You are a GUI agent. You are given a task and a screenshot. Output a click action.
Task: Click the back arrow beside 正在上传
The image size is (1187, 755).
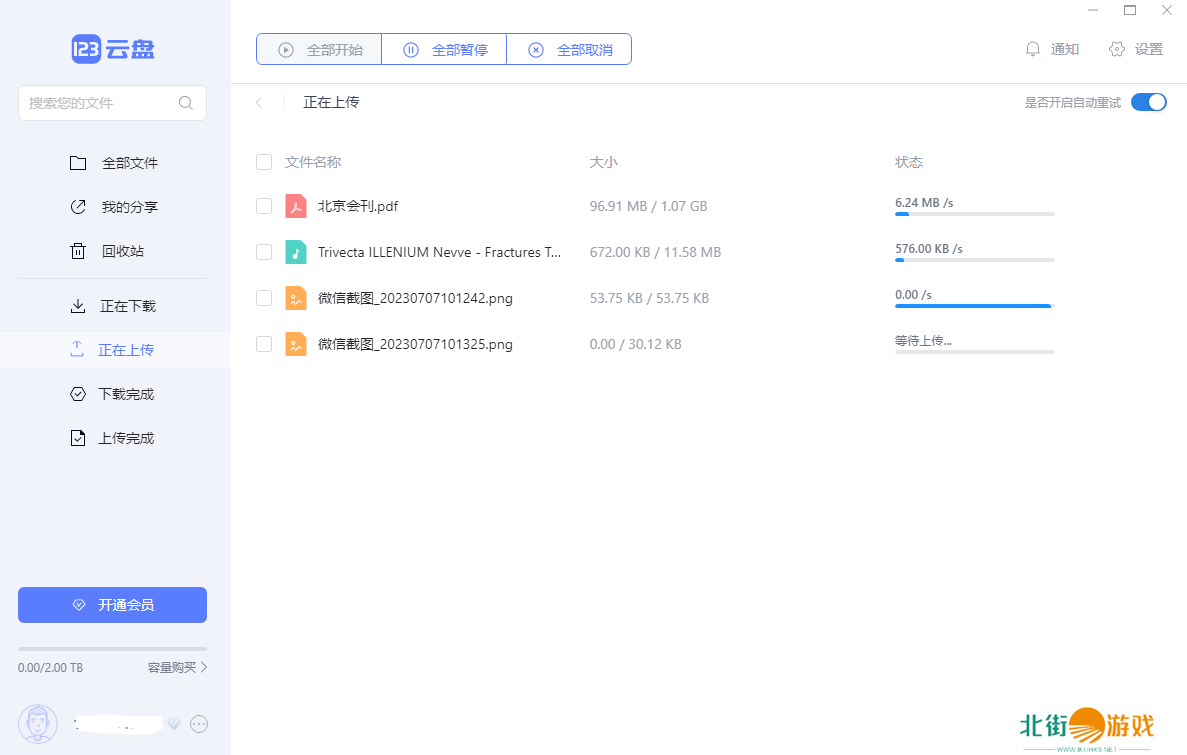(x=259, y=102)
